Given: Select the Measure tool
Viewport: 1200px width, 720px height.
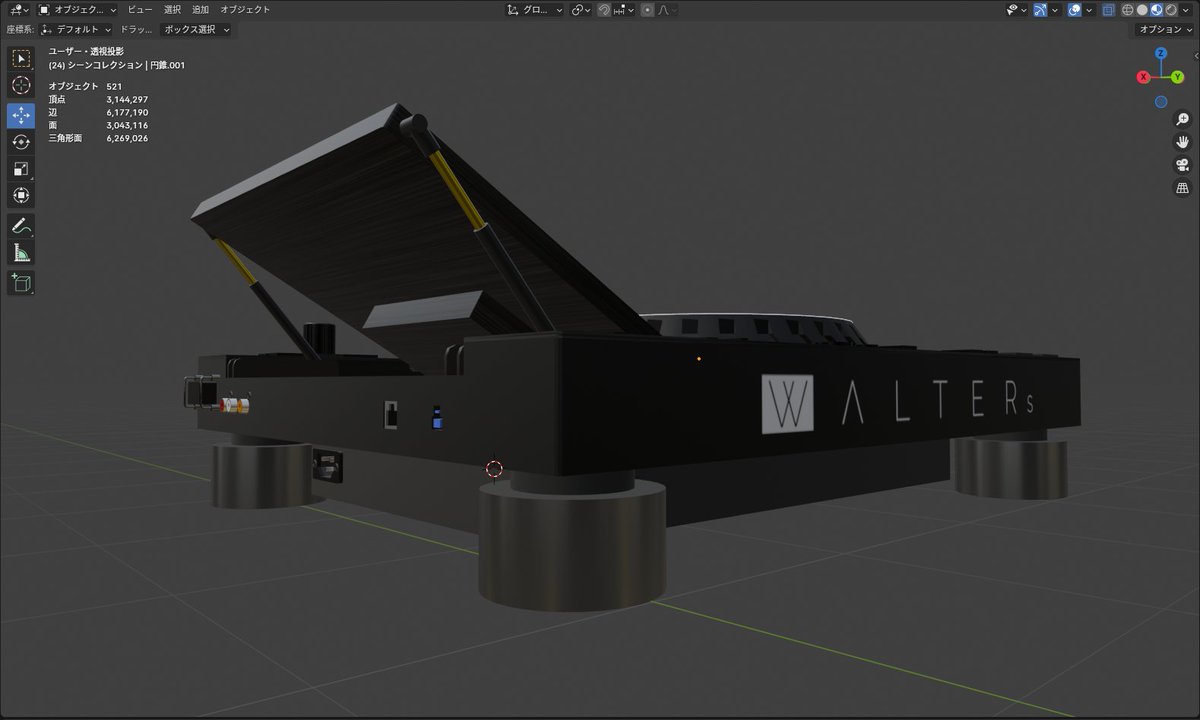Looking at the screenshot, I should point(21,252).
